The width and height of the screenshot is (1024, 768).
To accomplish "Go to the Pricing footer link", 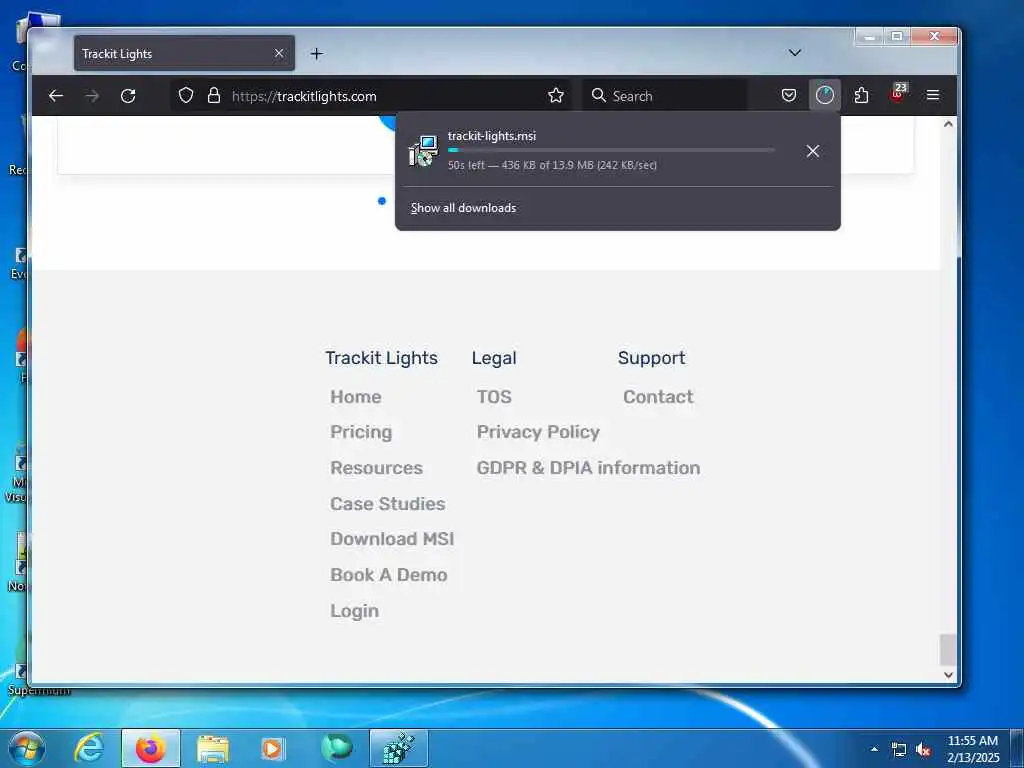I will click(361, 432).
